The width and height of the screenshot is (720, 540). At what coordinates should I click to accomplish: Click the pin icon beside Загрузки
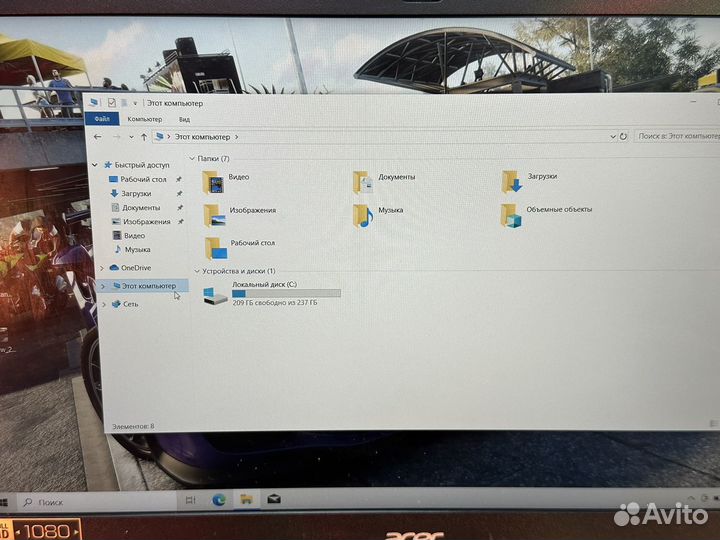tap(179, 193)
